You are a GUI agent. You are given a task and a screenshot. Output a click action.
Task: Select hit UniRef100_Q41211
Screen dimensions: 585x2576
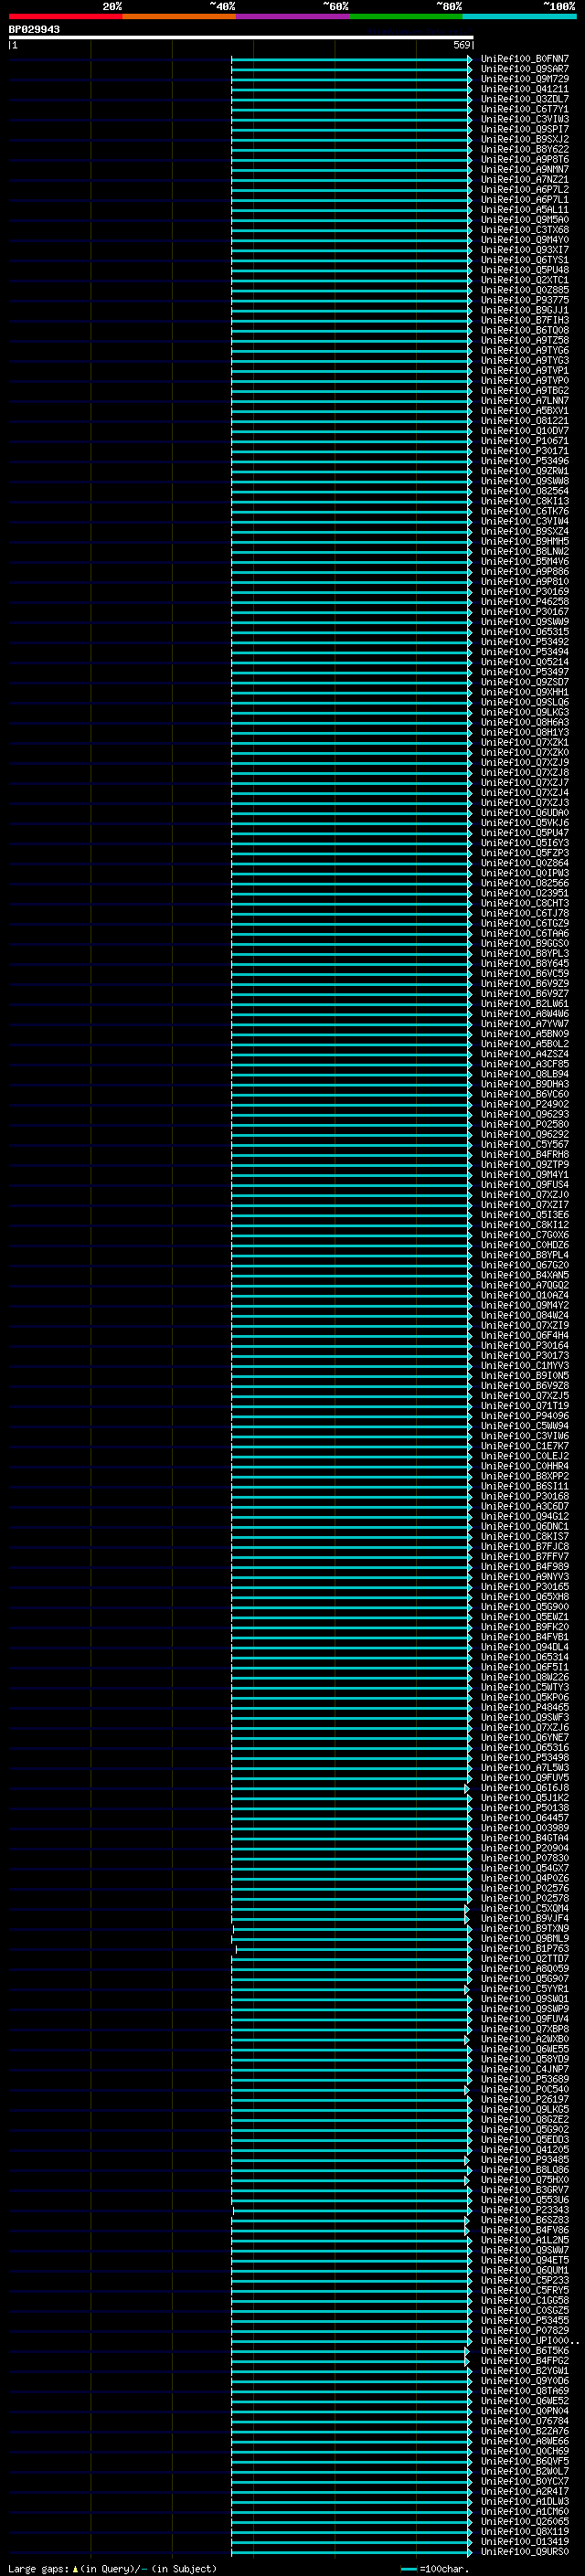[524, 89]
